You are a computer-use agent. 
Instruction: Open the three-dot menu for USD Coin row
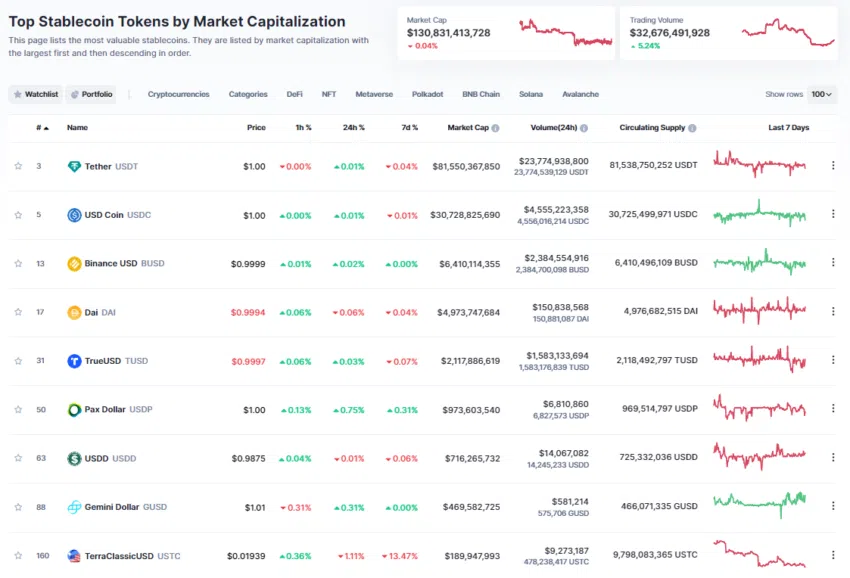pos(833,214)
